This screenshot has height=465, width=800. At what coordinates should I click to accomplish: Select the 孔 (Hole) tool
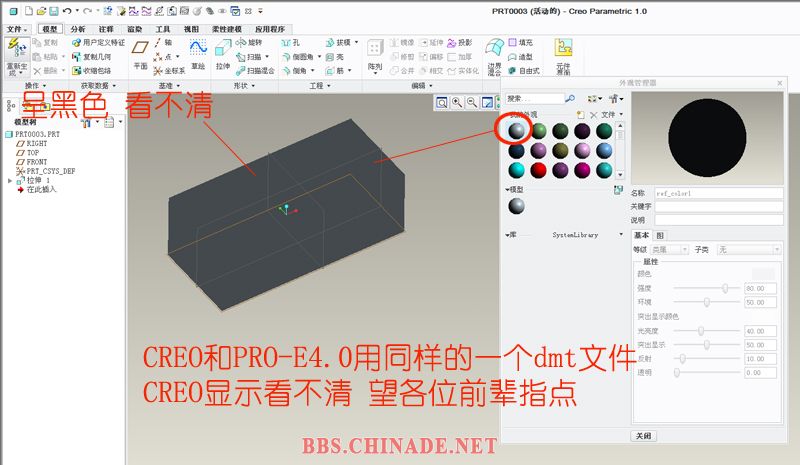click(291, 42)
